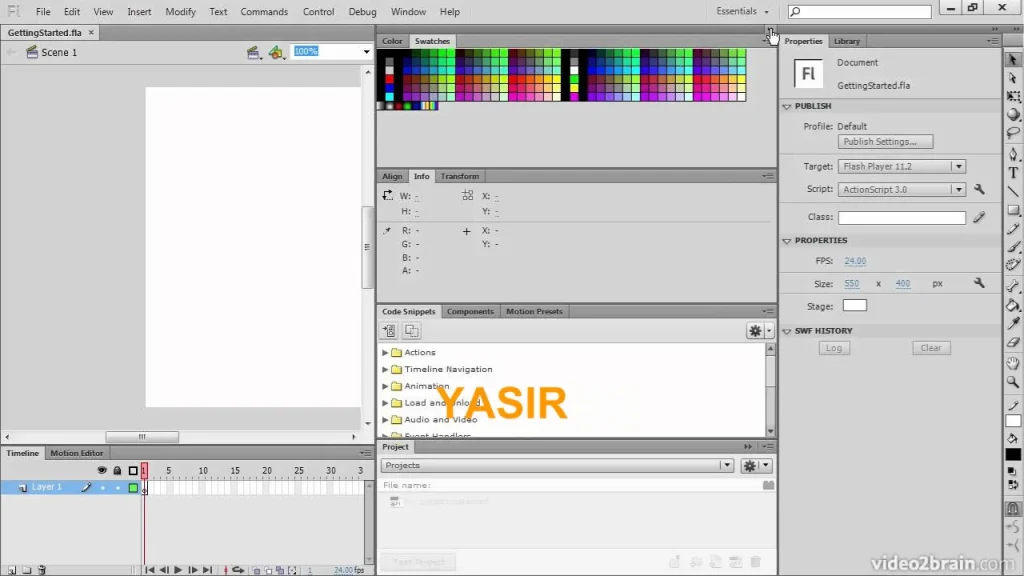The width and height of the screenshot is (1024, 576).
Task: Switch to the Library tab
Action: (846, 41)
